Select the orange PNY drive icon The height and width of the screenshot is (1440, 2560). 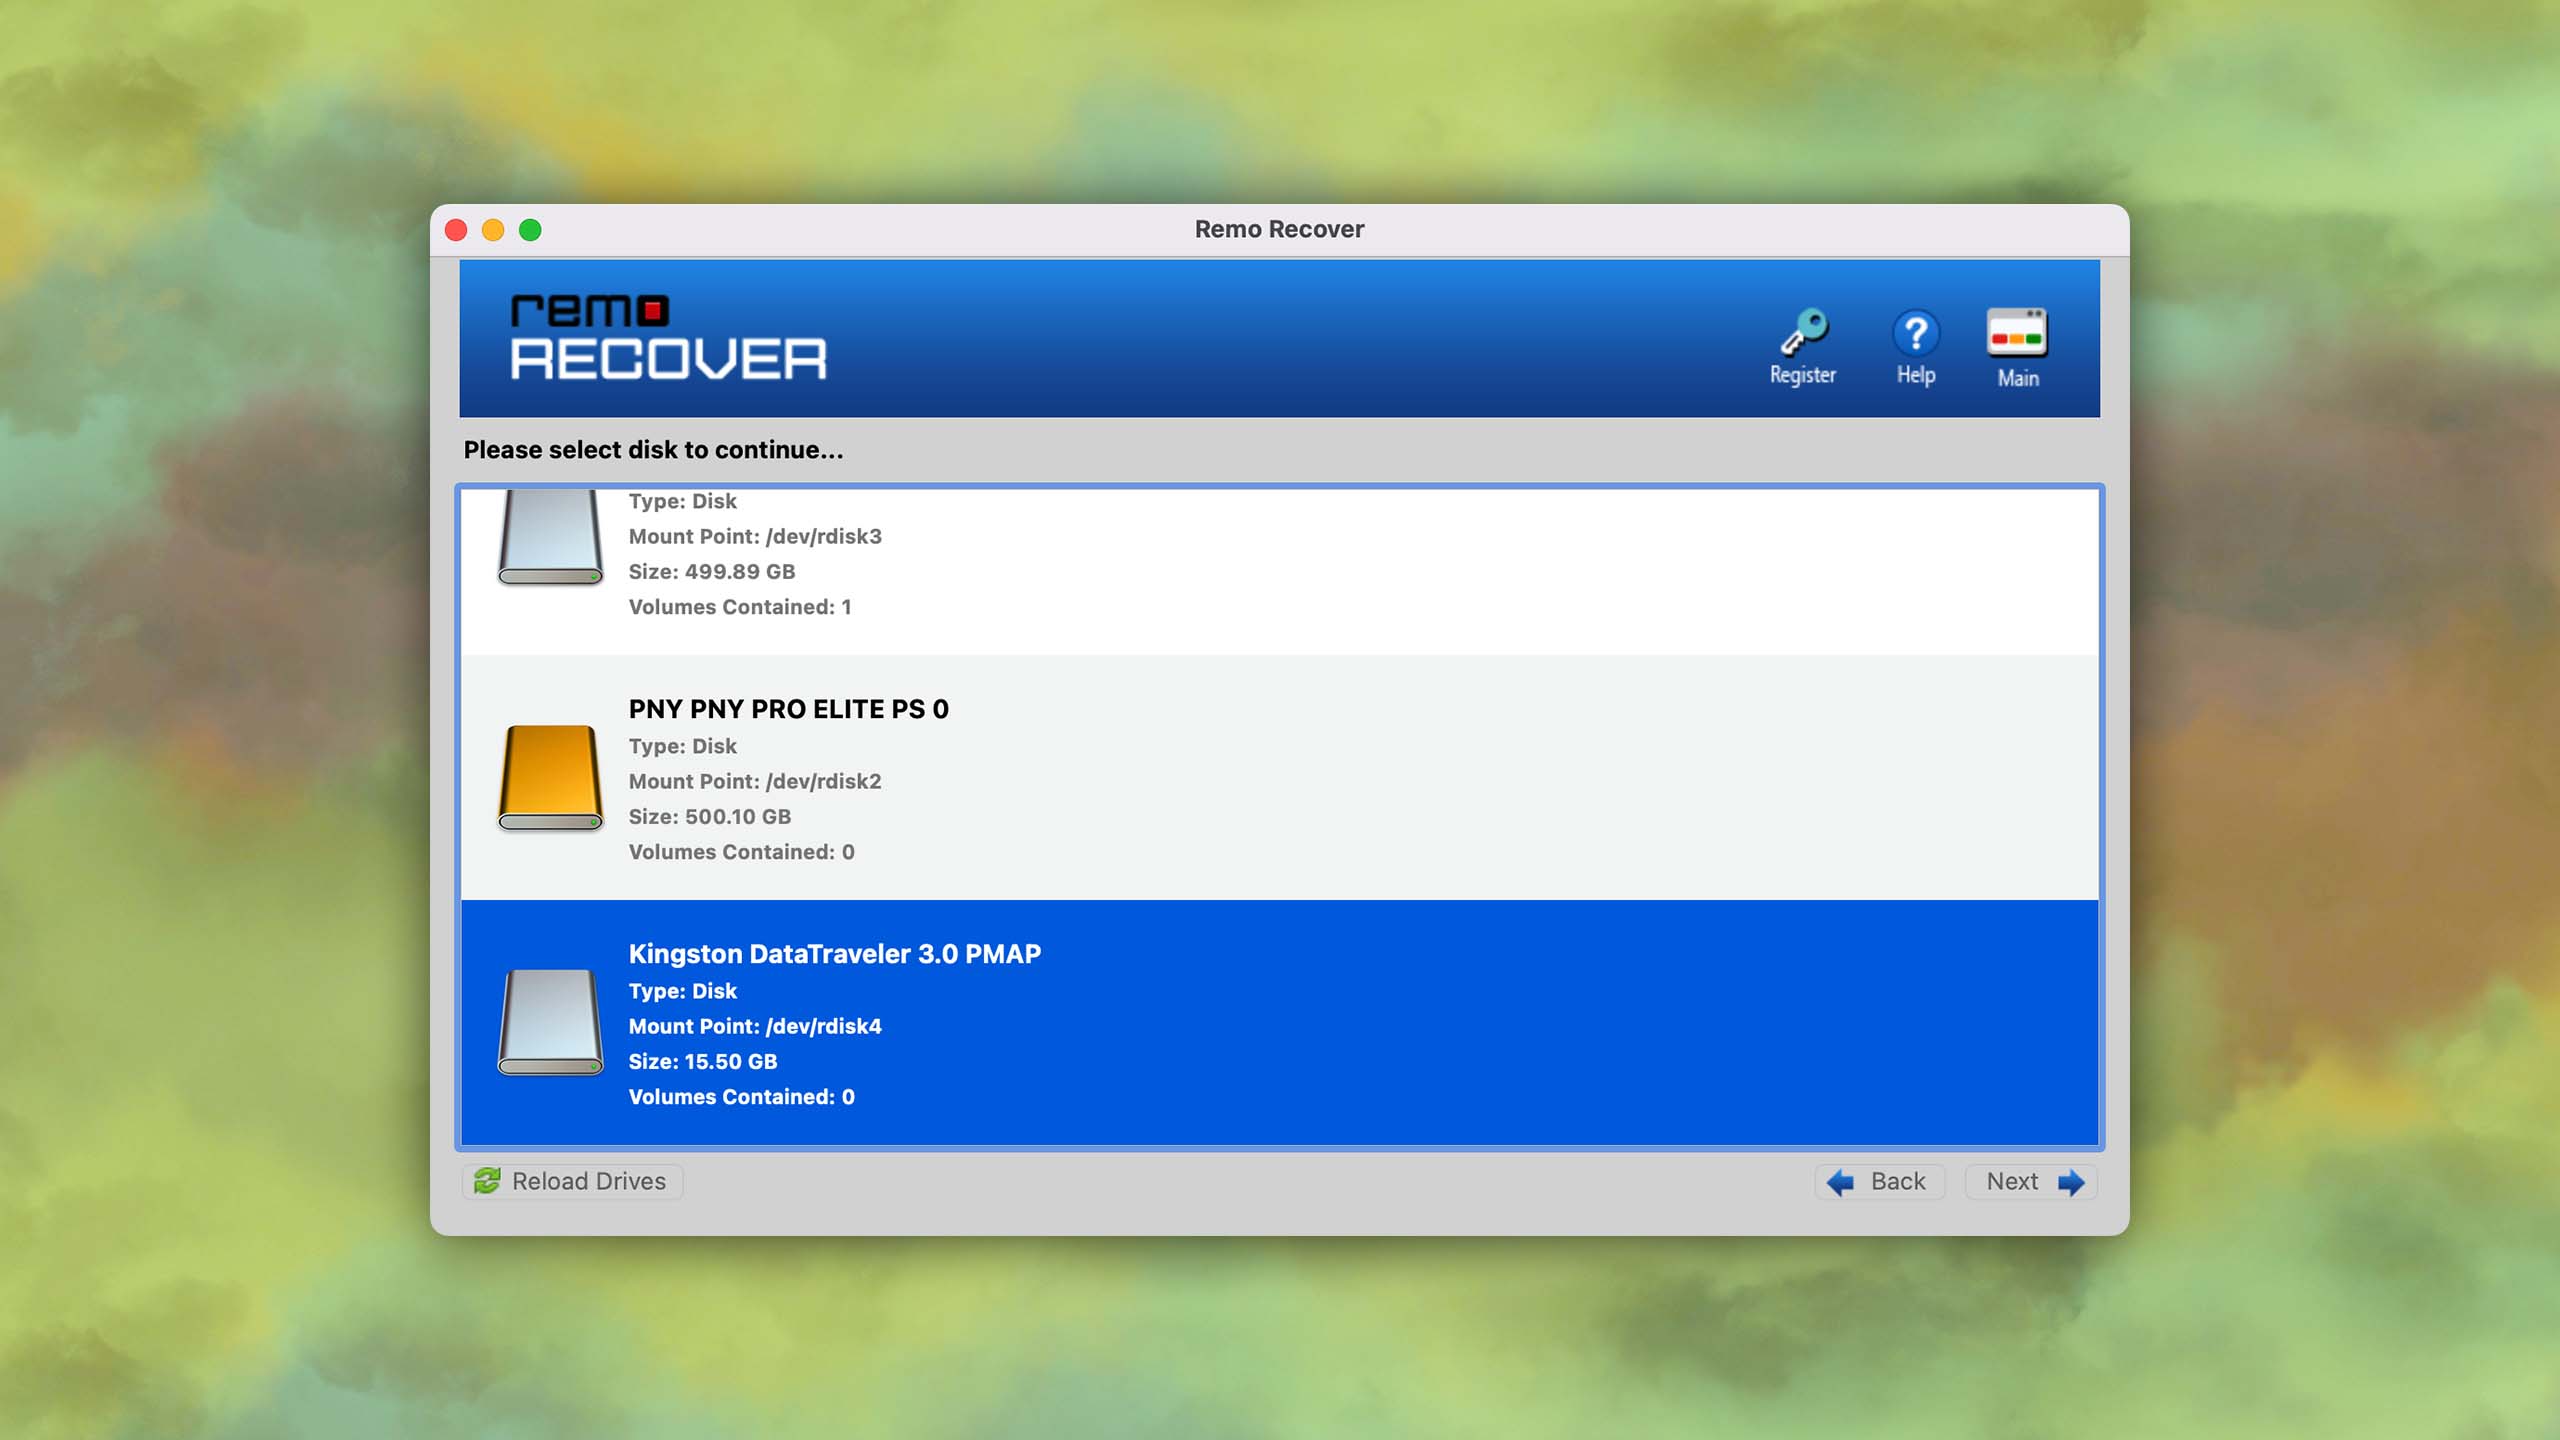click(550, 778)
